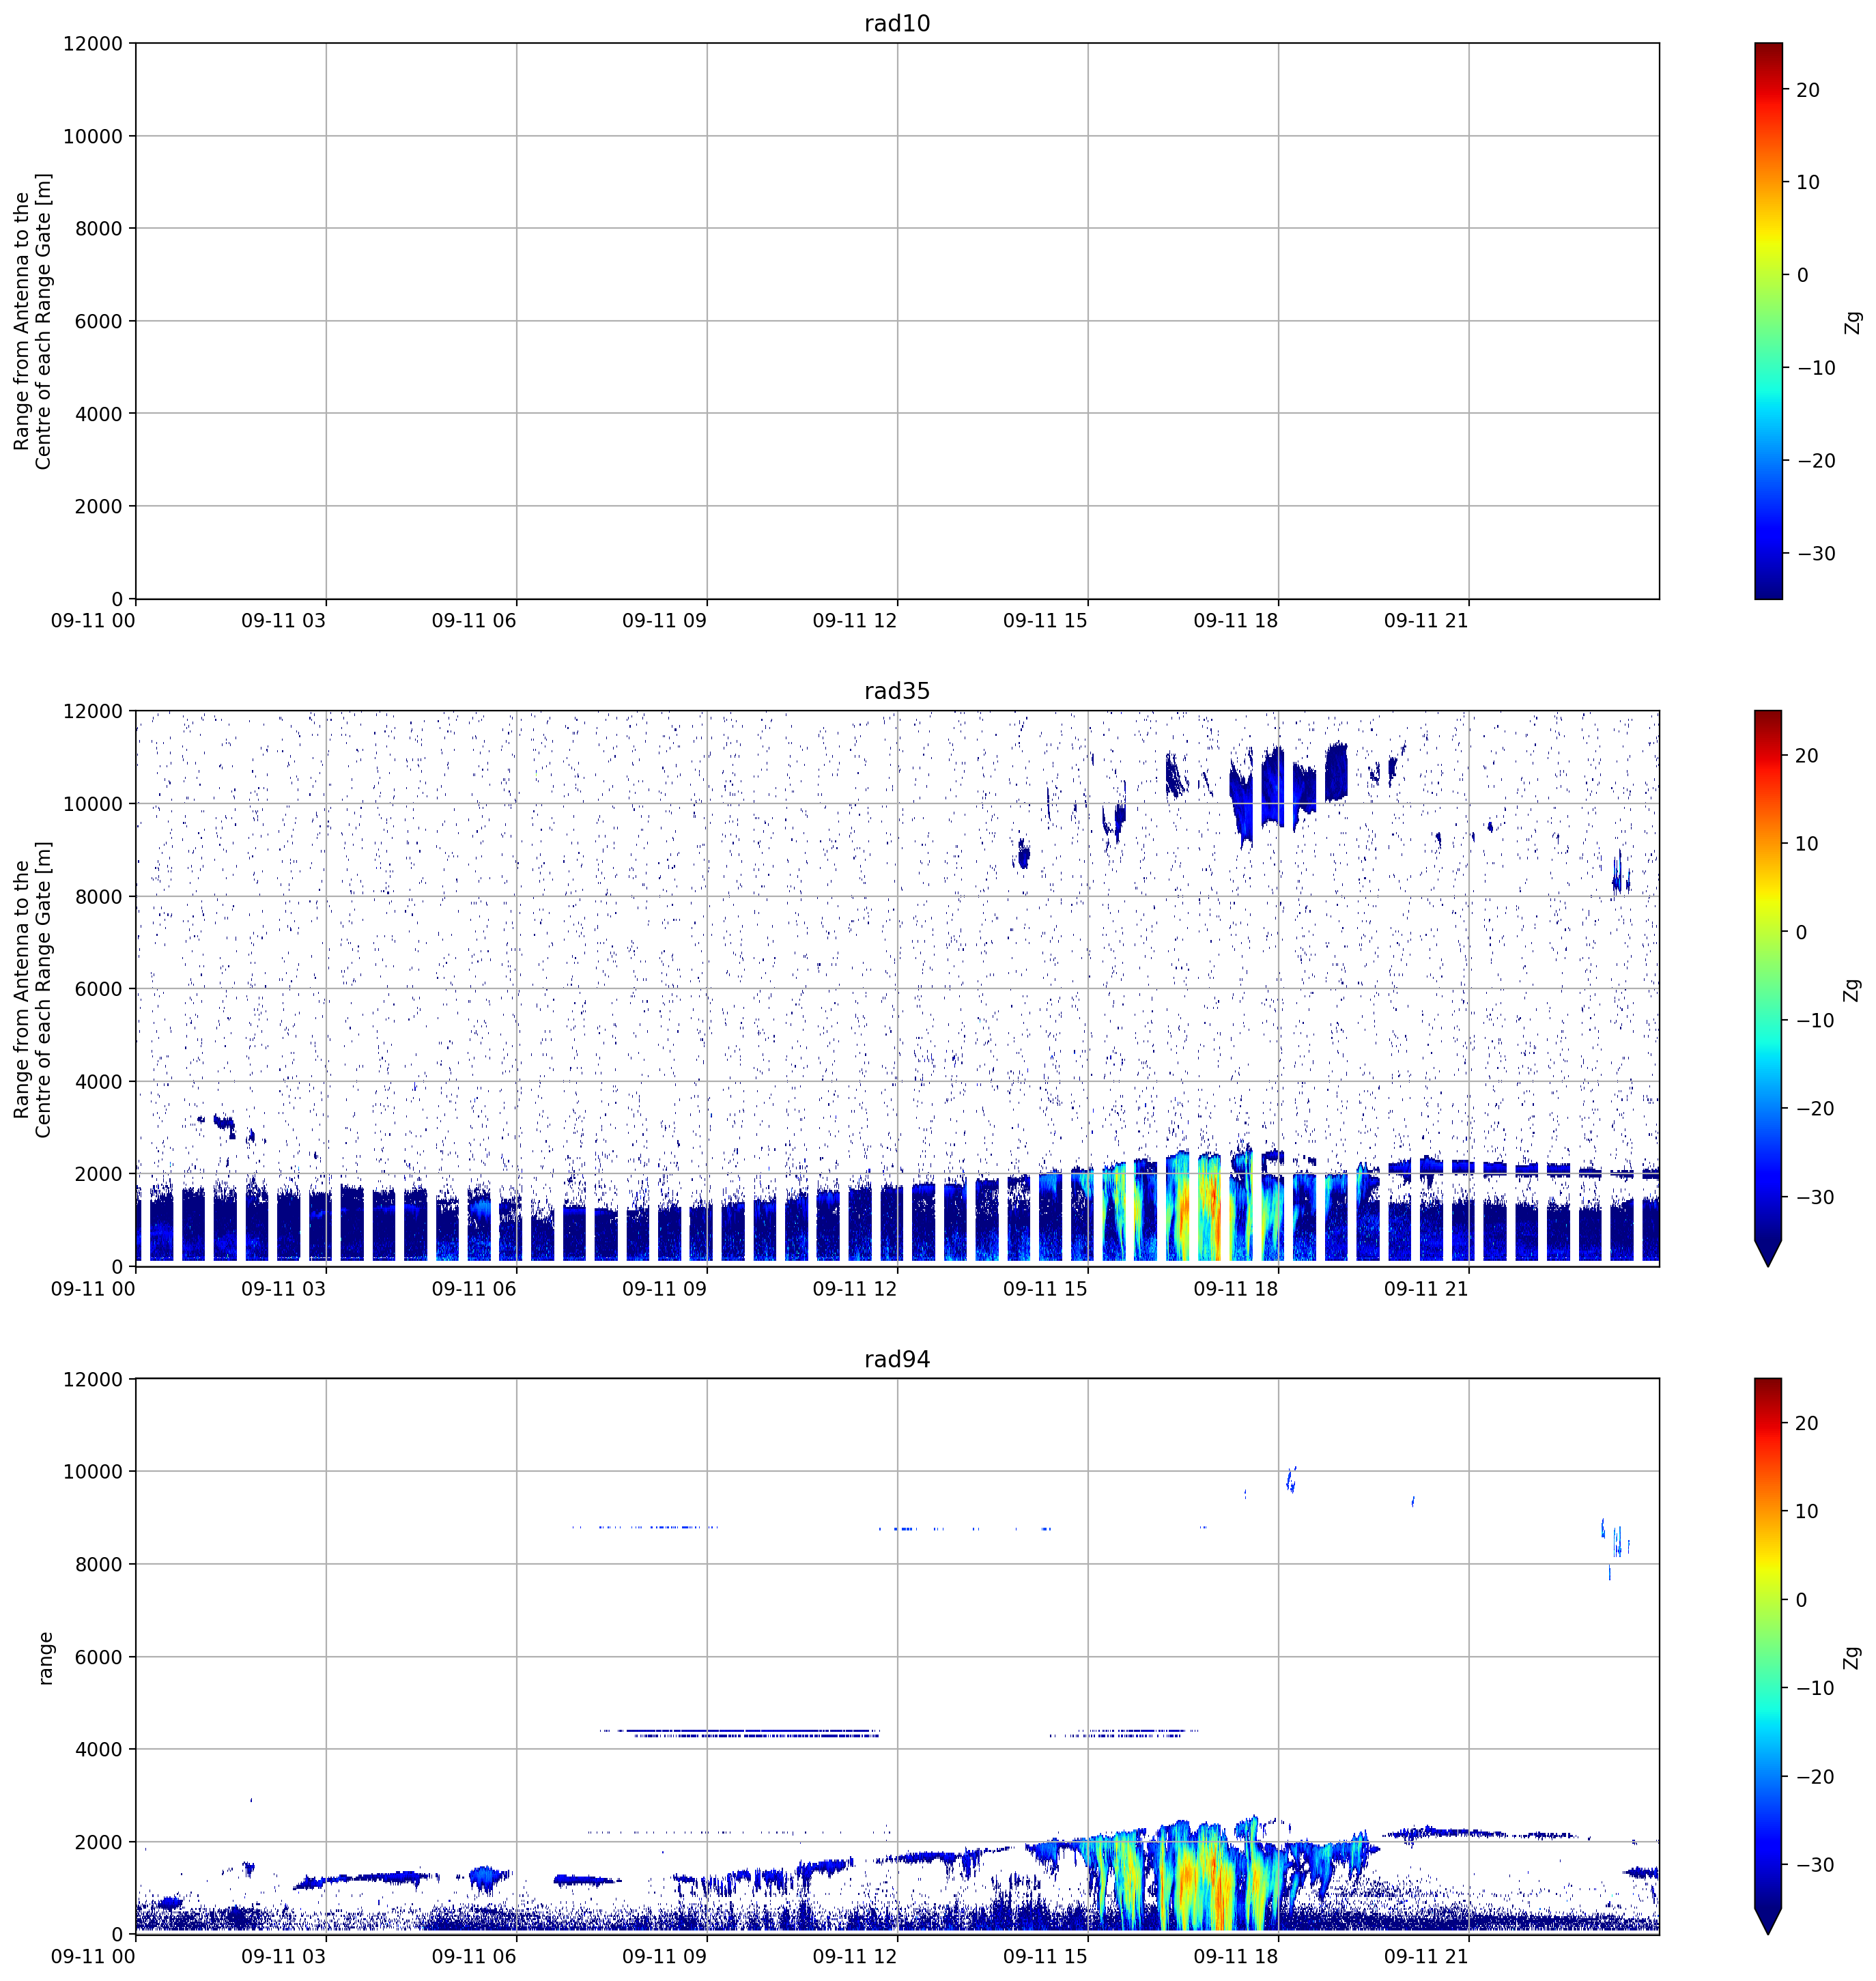The height and width of the screenshot is (1981, 1876).
Task: Click the 6000 y-tick of rad35 plot
Action: [98, 989]
